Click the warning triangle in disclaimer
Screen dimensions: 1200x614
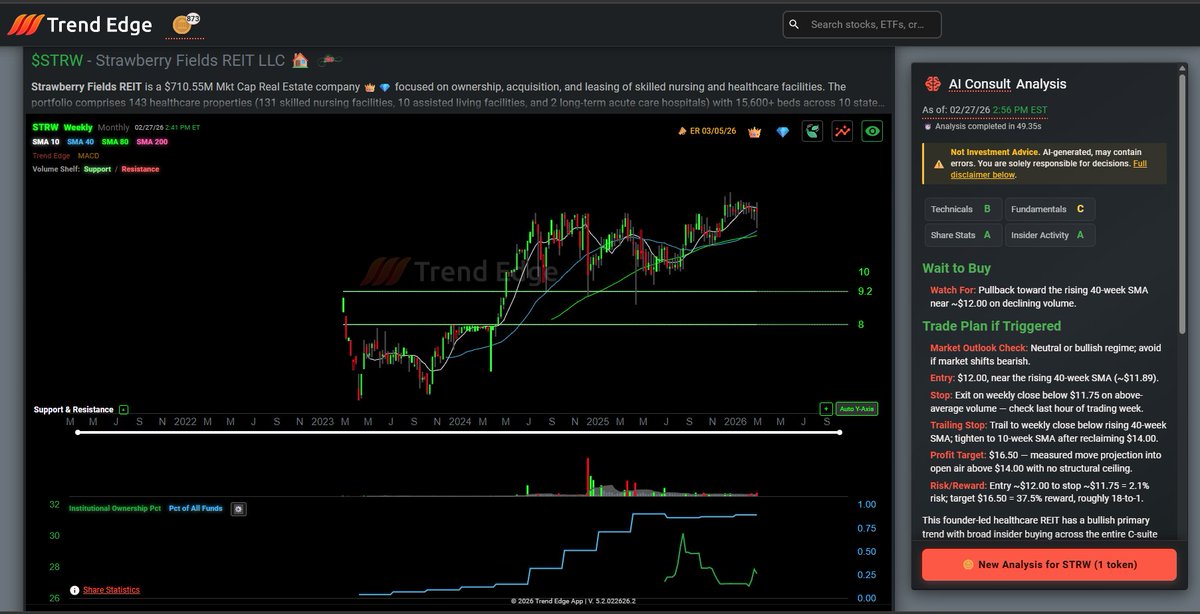(x=939, y=163)
